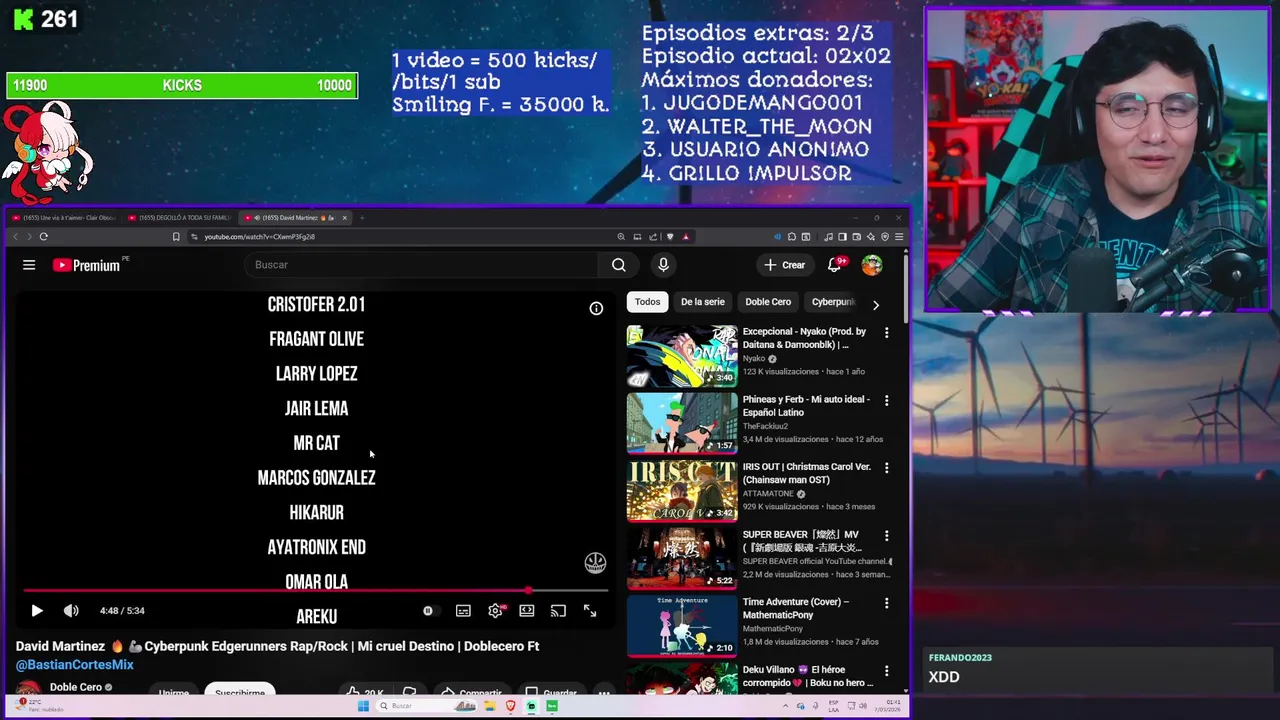Select the Doble Cero chip
1280x720 pixels.
[768, 302]
